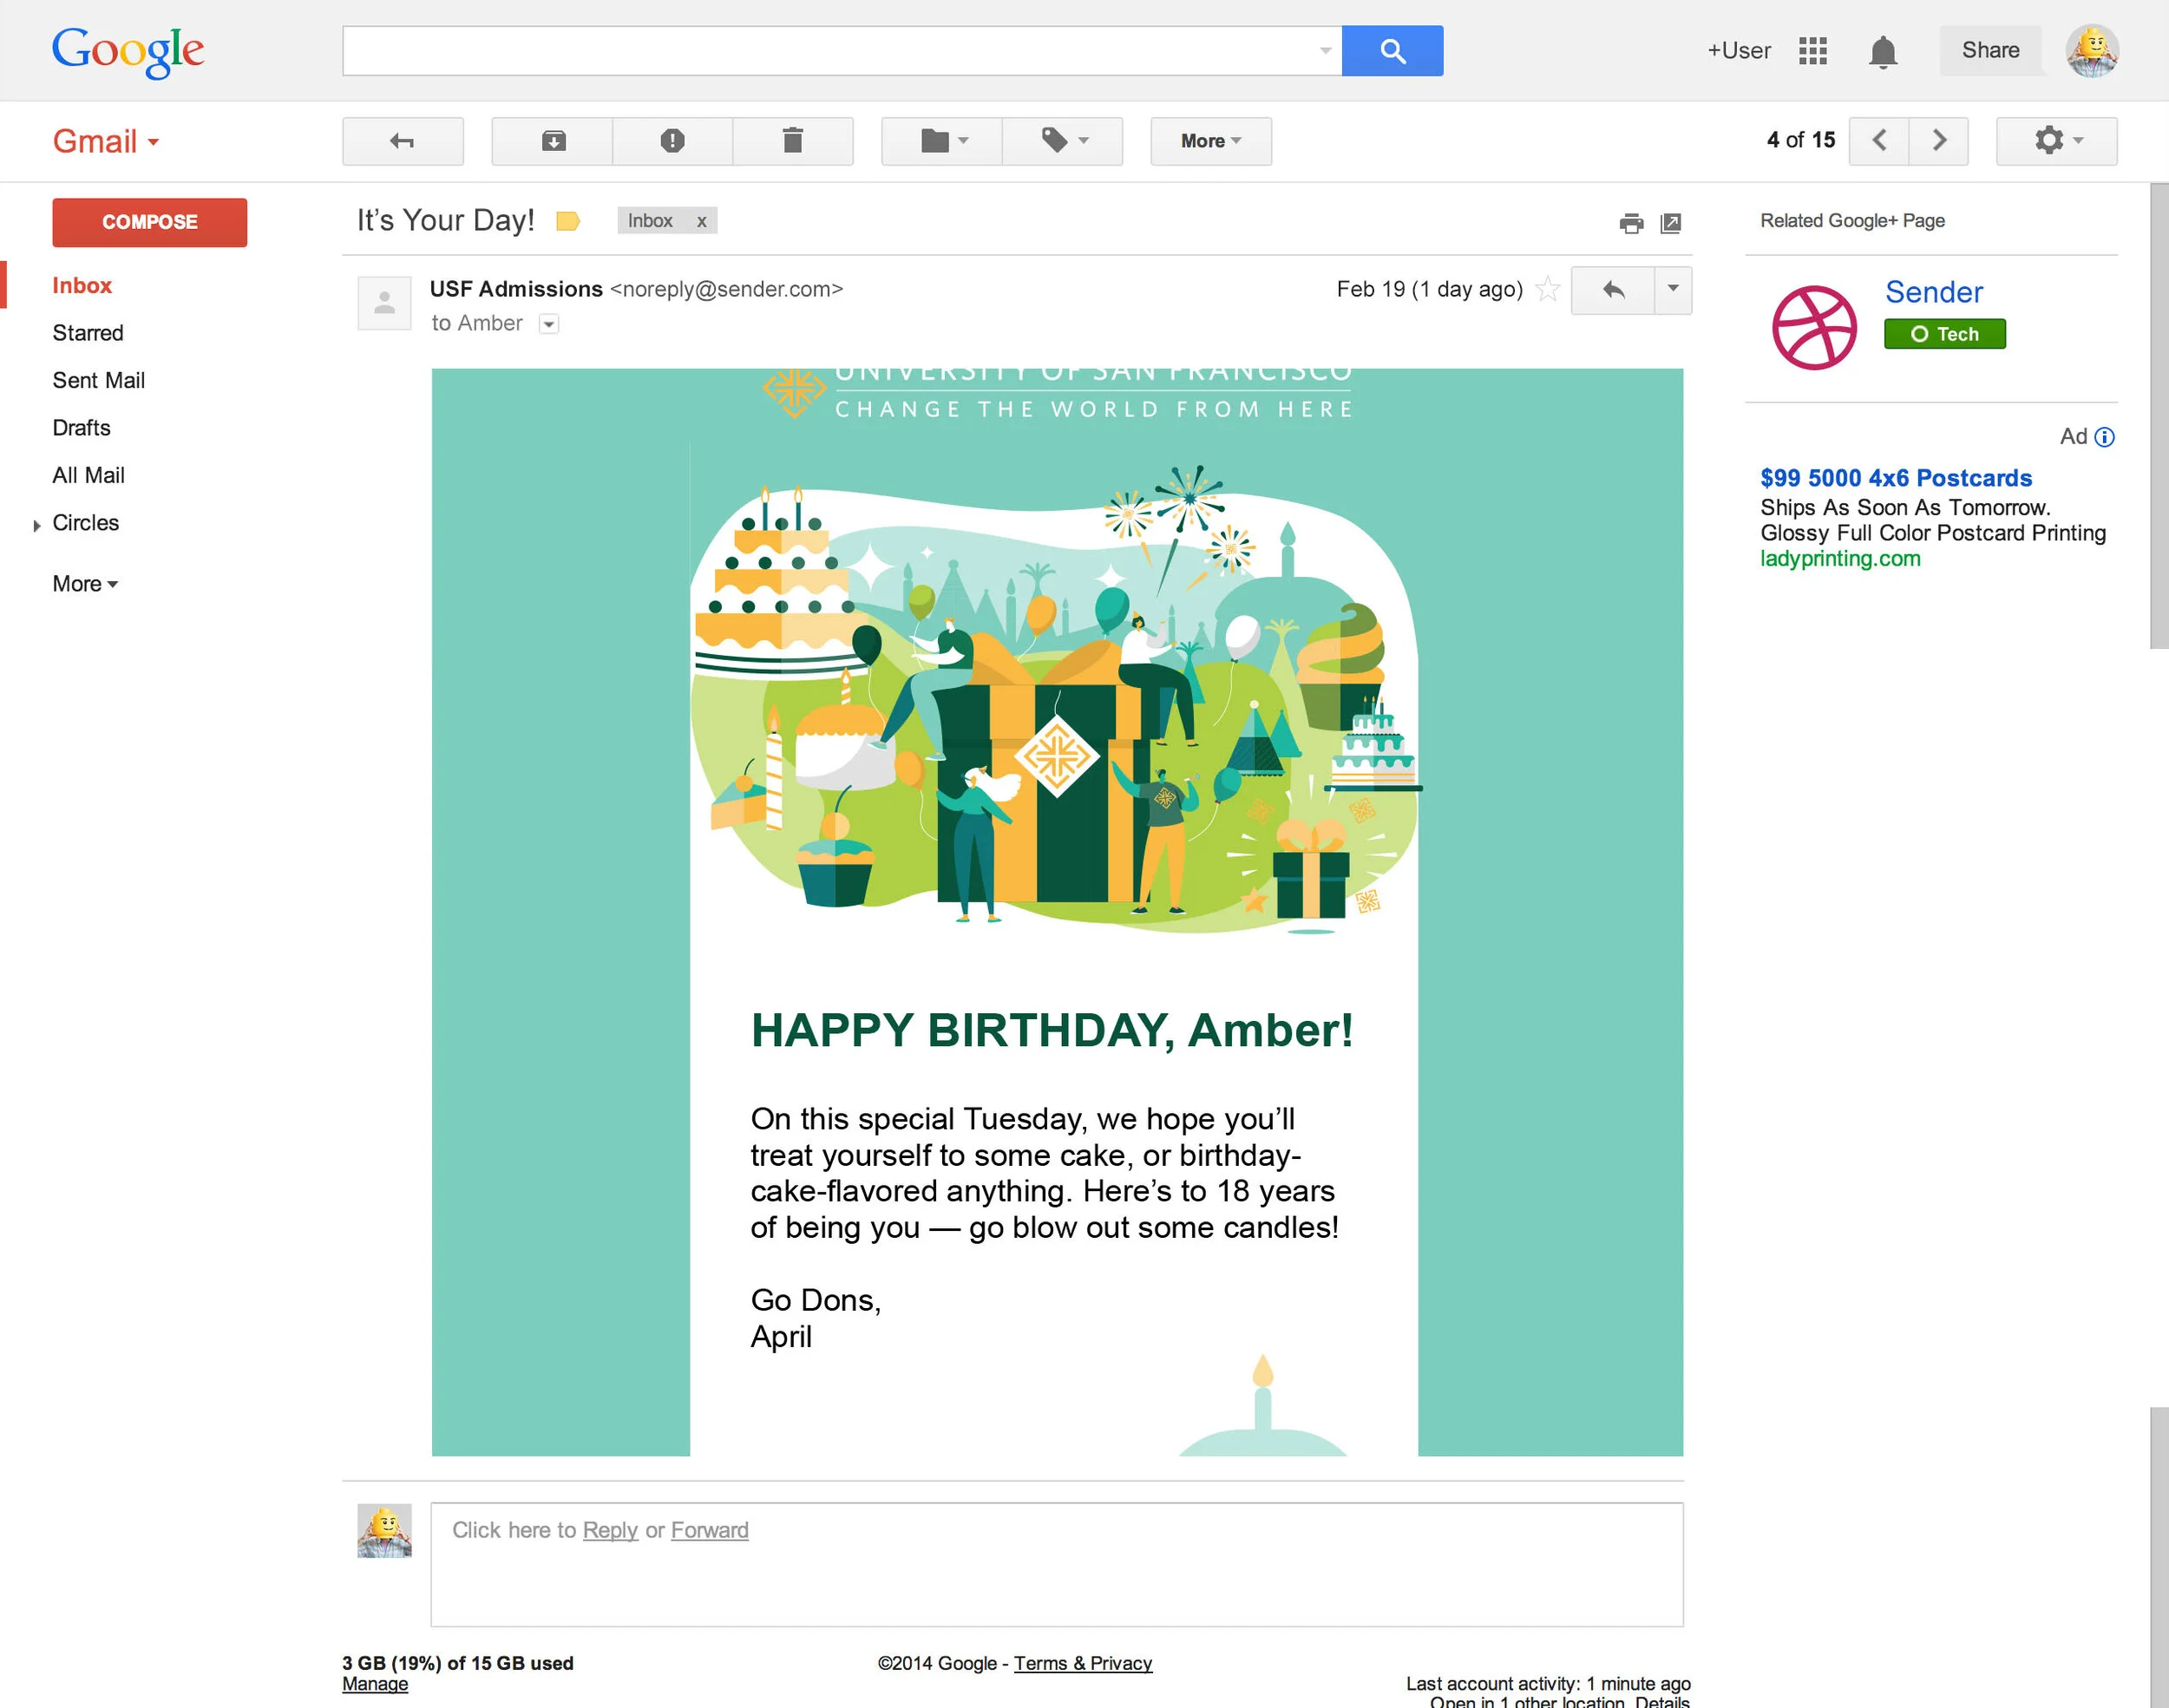2169x1708 pixels.
Task: Show details dropdown beside 'to Amber'
Action: [x=549, y=324]
